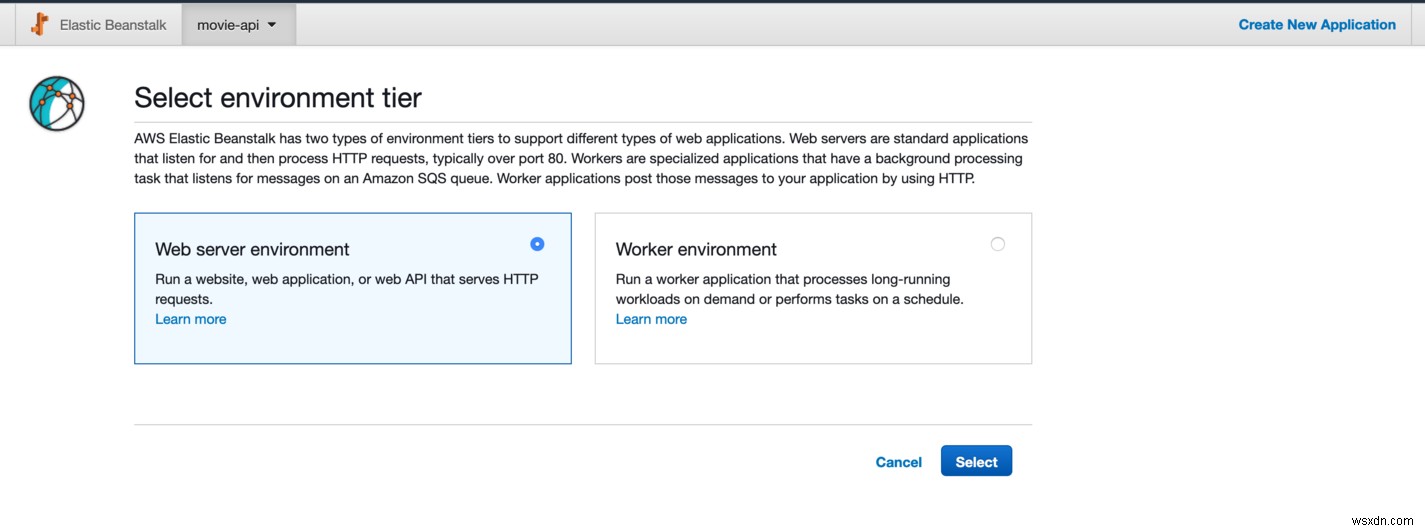The width and height of the screenshot is (1425, 531).
Task: Click the Select environment tier heading
Action: pos(278,97)
